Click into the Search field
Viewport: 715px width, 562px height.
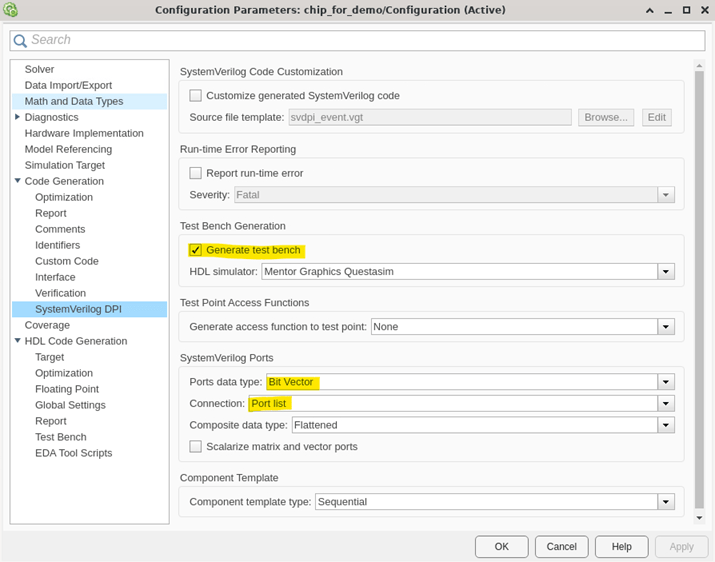point(360,40)
